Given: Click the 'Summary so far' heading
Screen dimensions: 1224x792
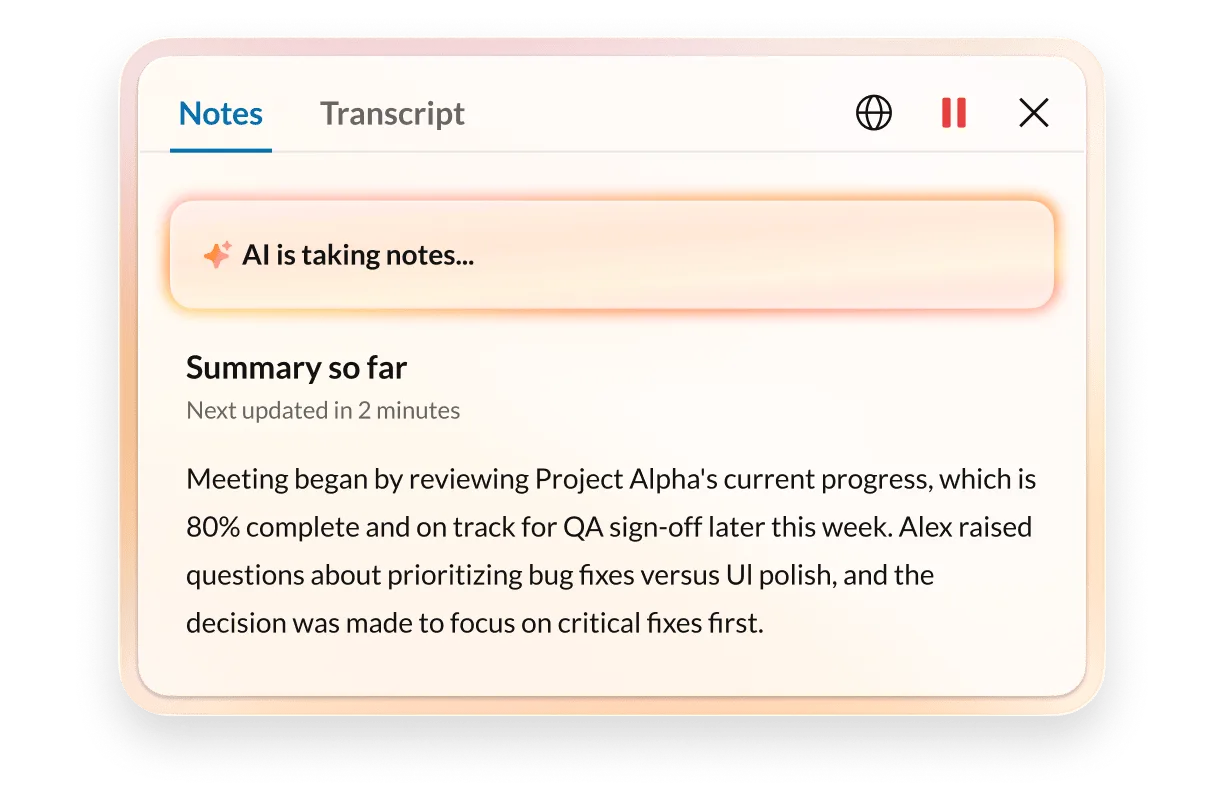Looking at the screenshot, I should (x=295, y=367).
